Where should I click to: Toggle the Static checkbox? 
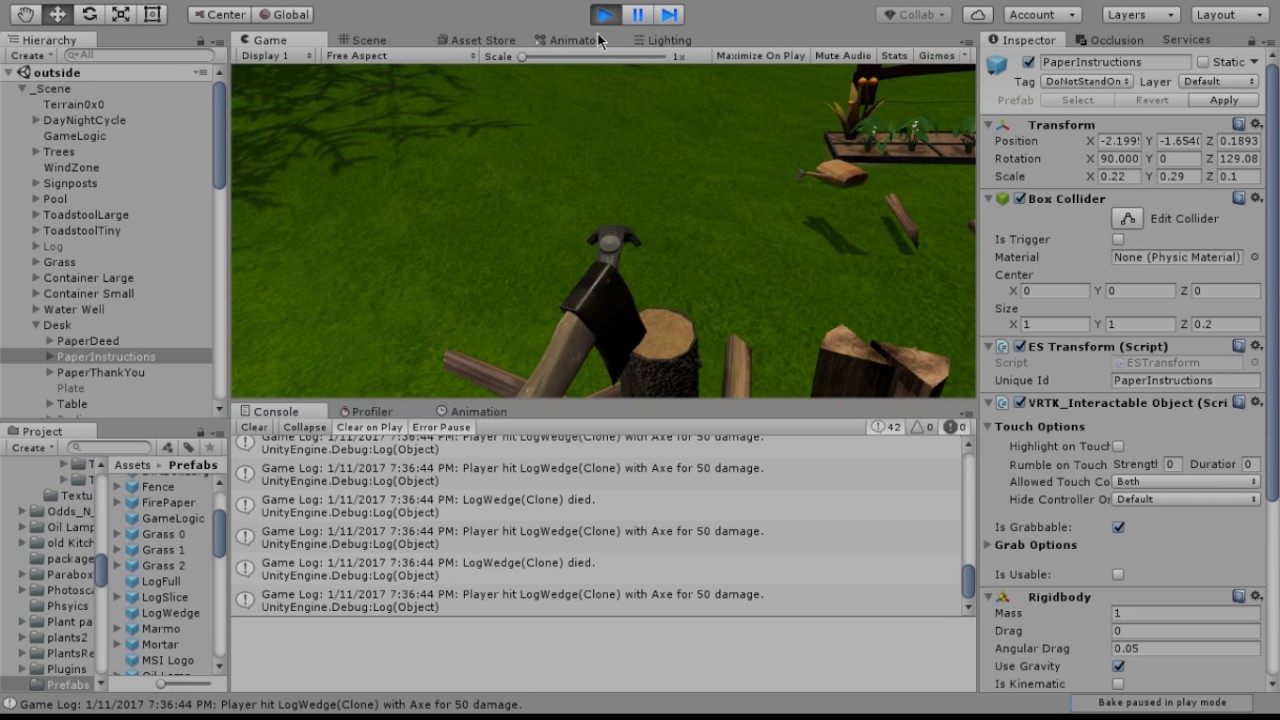pyautogui.click(x=1203, y=62)
